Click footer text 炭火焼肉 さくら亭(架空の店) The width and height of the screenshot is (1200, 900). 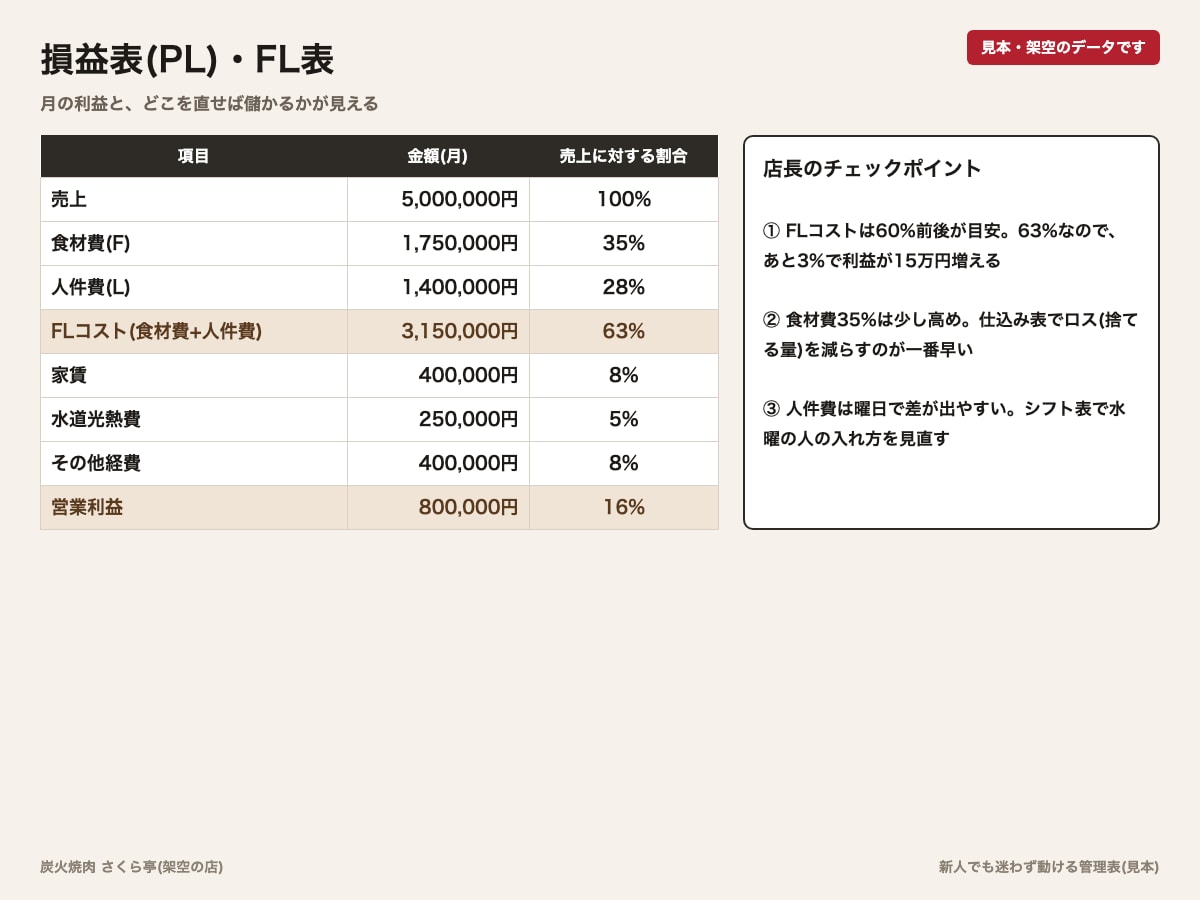(x=131, y=867)
